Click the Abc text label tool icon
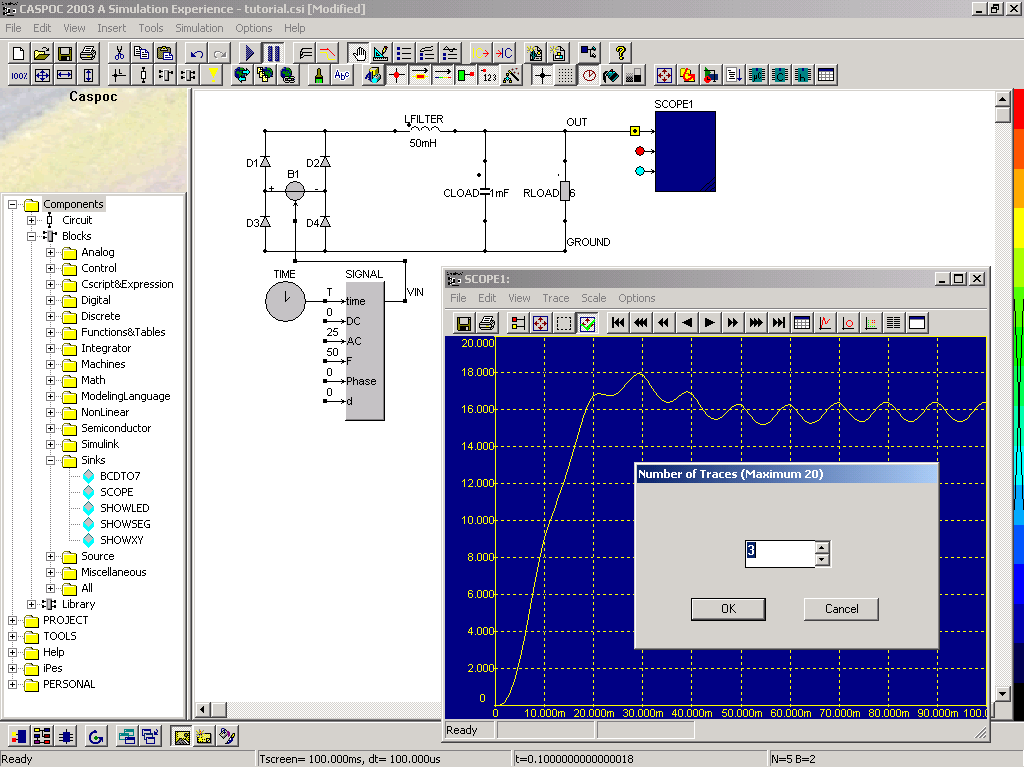The image size is (1024, 768). tap(342, 76)
